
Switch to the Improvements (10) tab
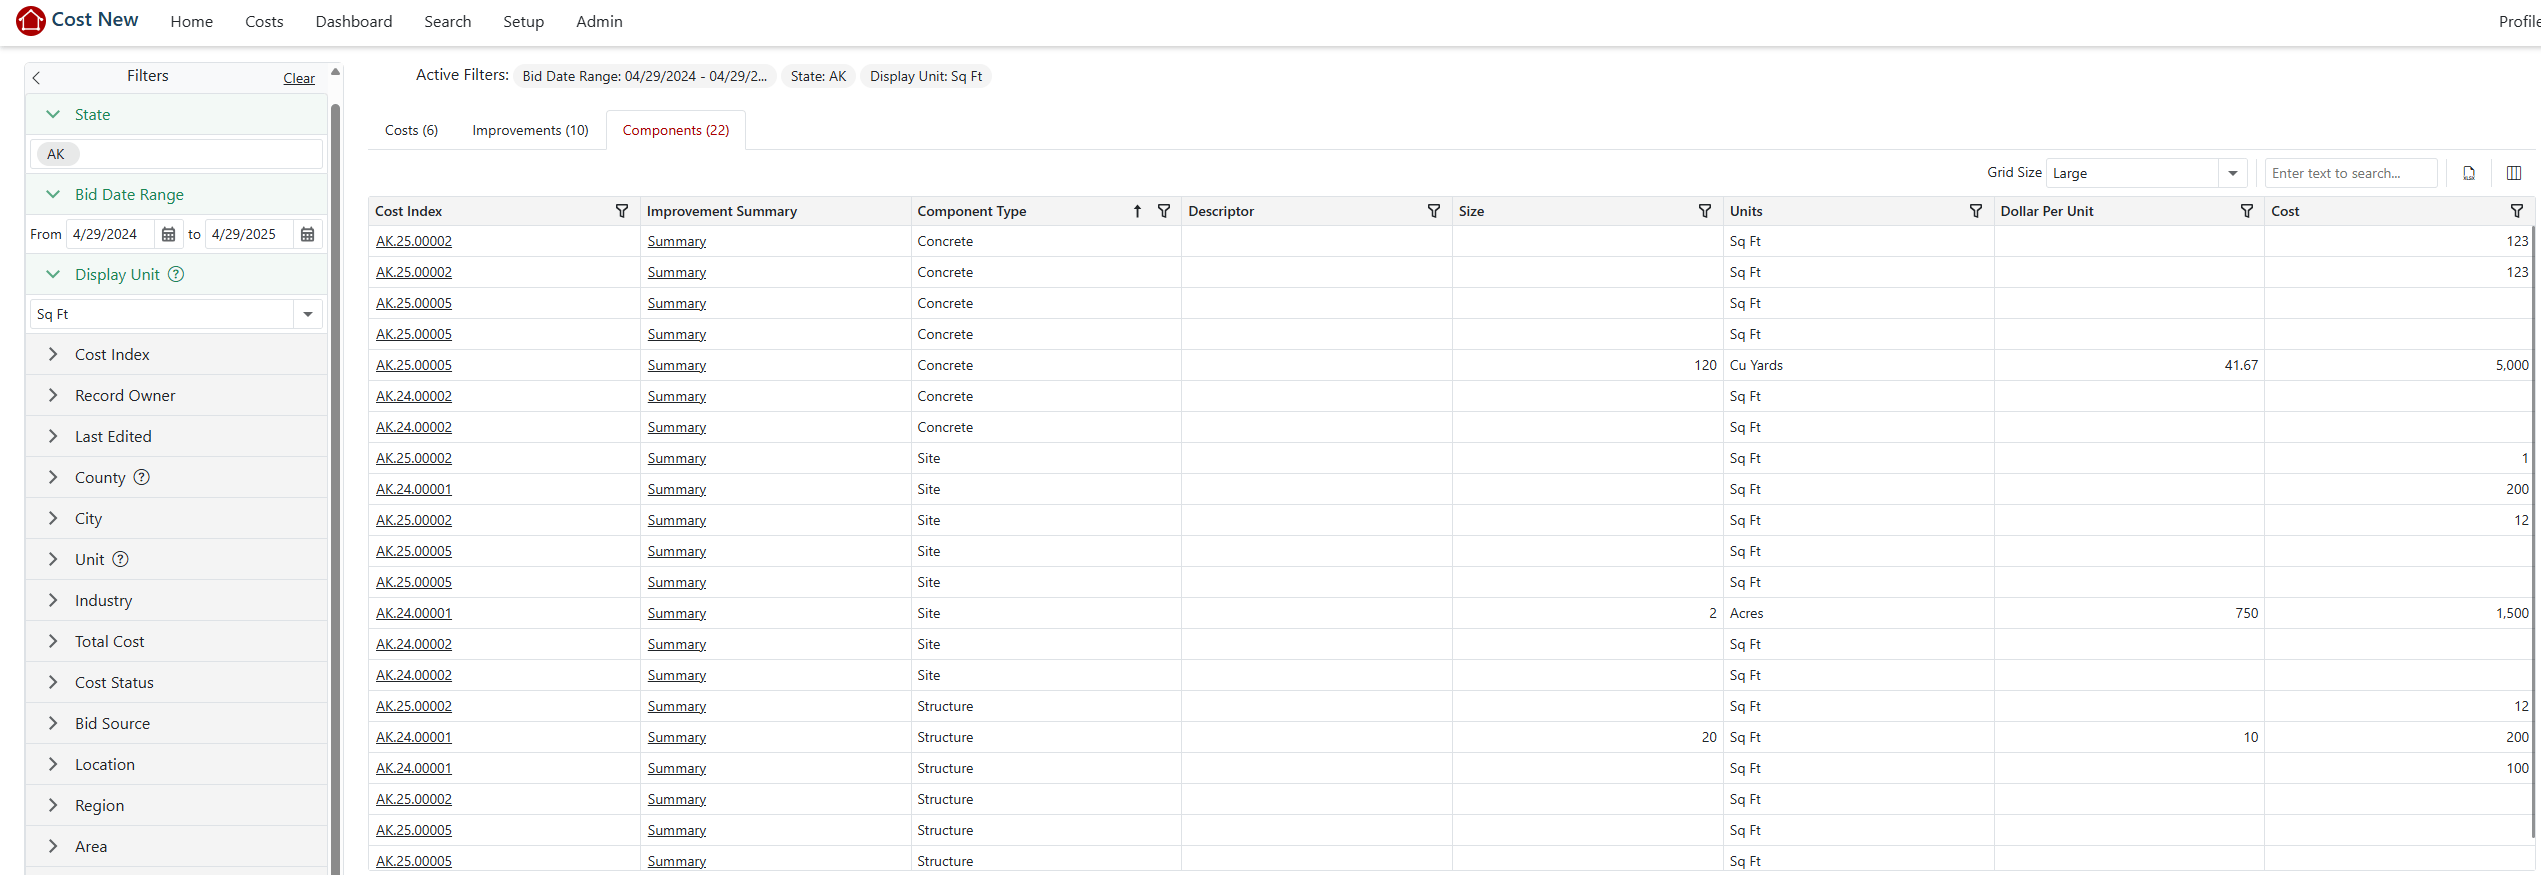click(x=530, y=130)
